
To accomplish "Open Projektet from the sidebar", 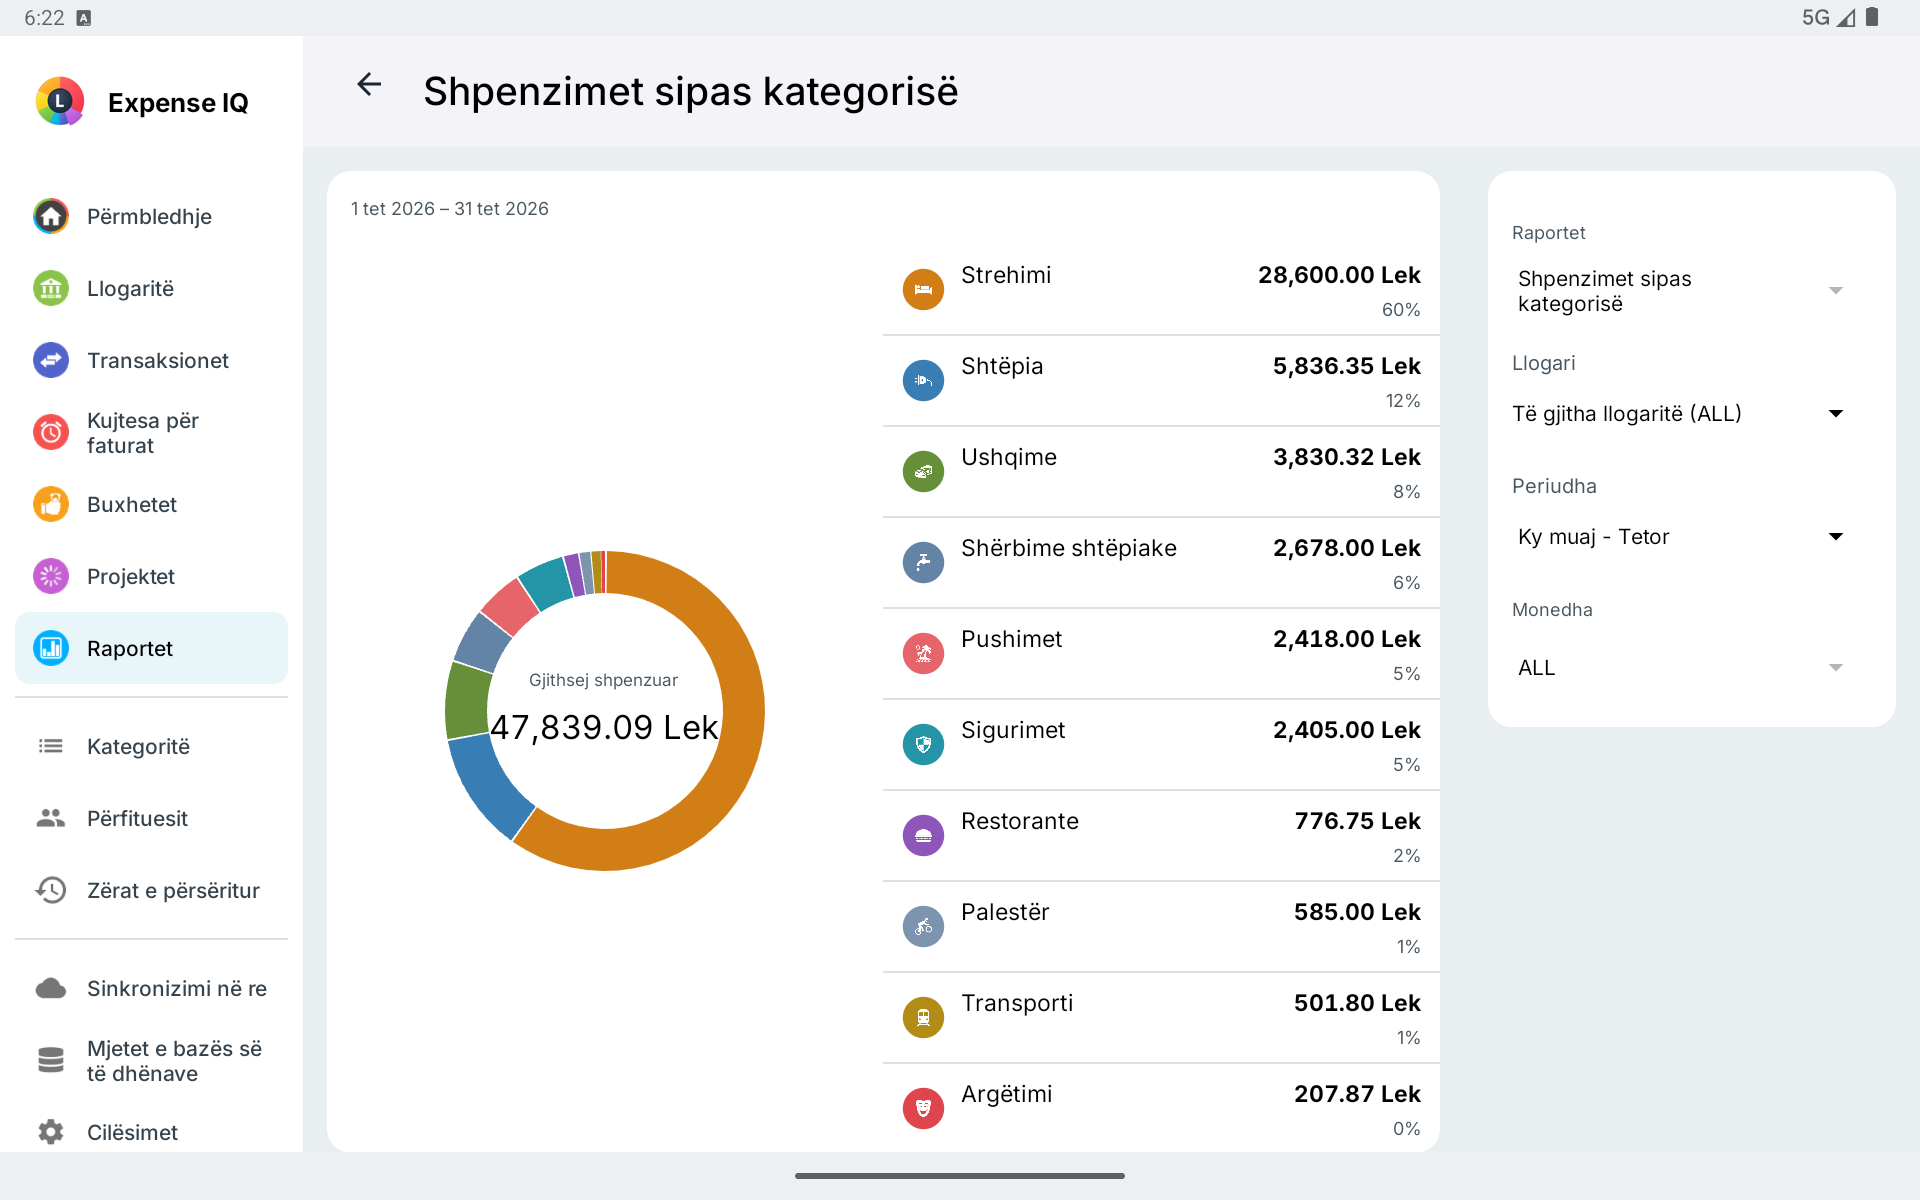I will [151, 576].
